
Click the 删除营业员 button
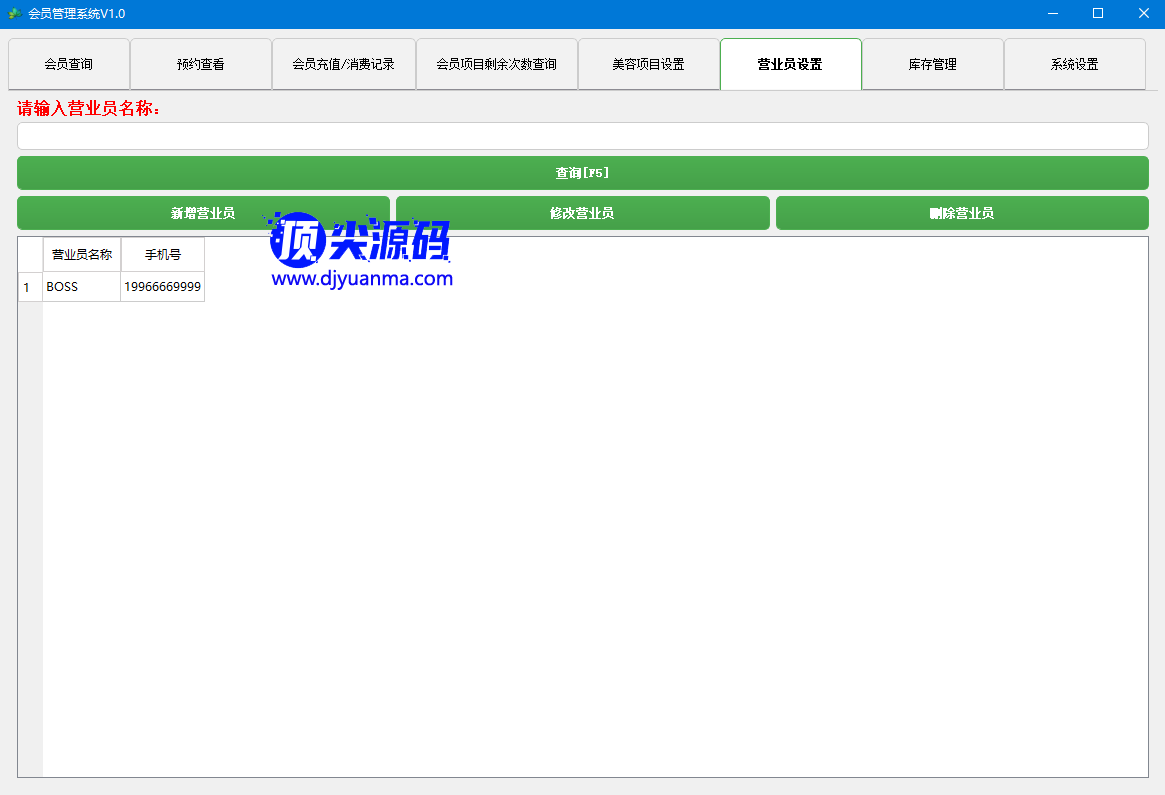tap(962, 213)
